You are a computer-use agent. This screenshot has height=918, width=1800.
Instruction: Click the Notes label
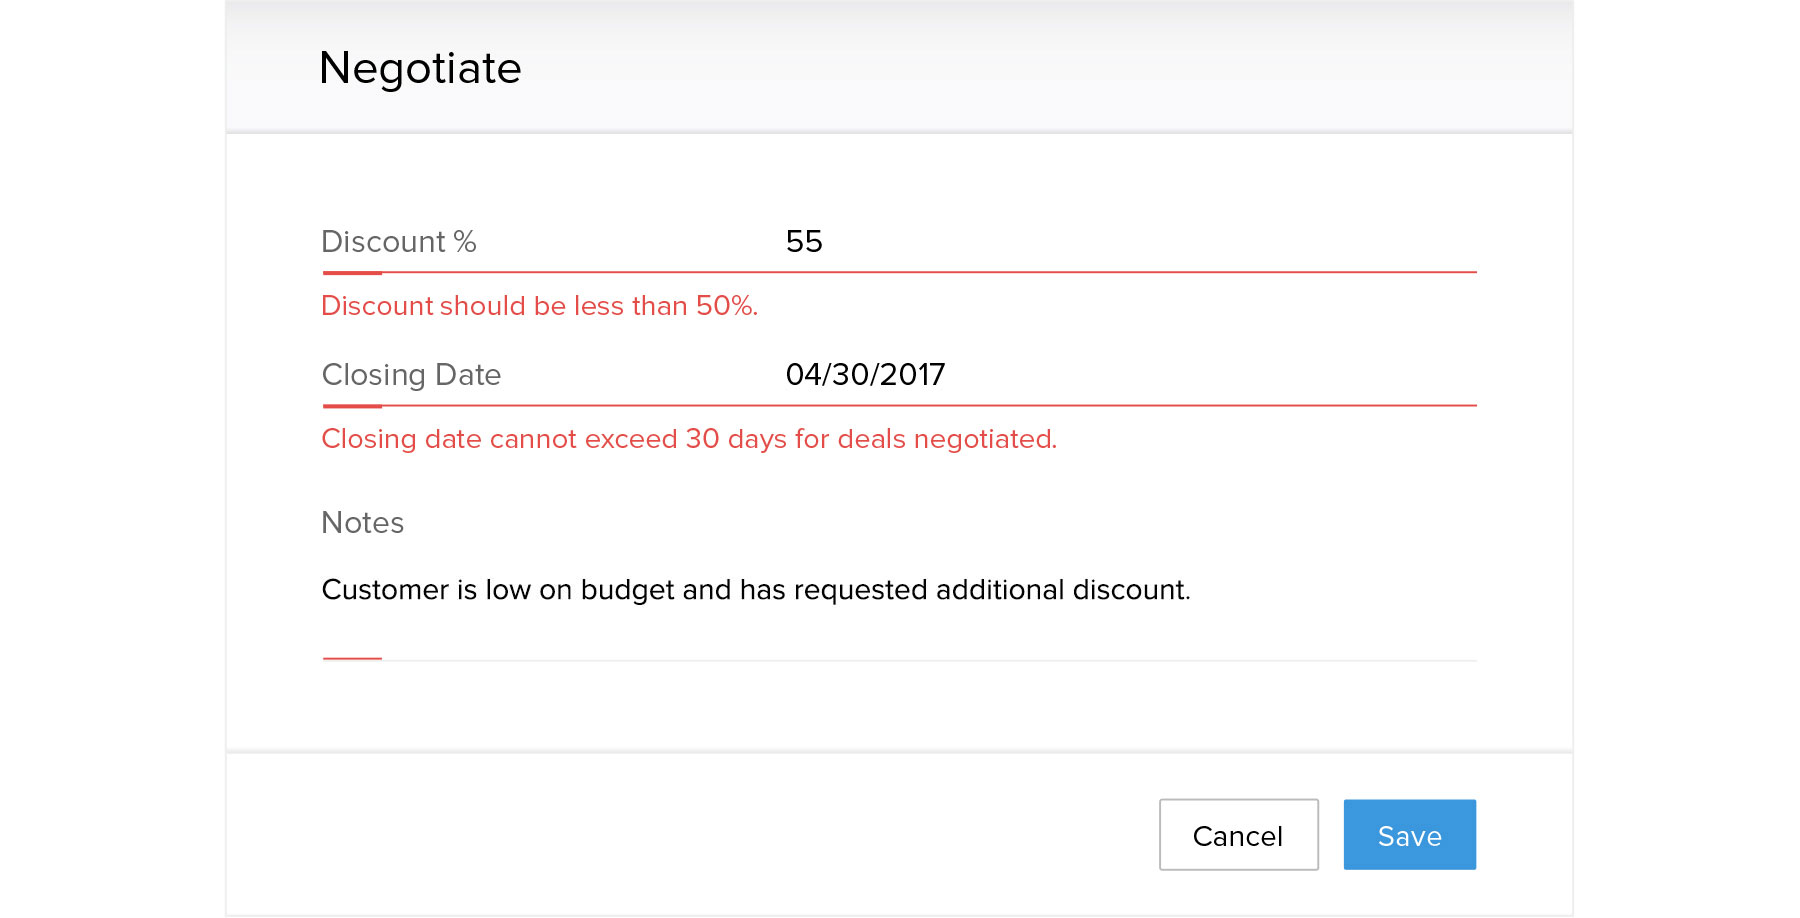point(362,522)
